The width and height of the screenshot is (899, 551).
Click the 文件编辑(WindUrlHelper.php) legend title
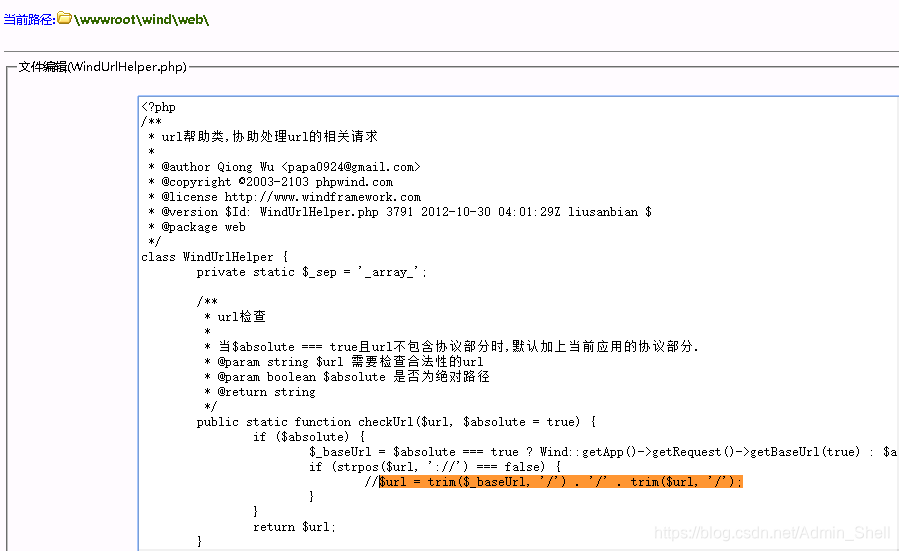[x=103, y=67]
